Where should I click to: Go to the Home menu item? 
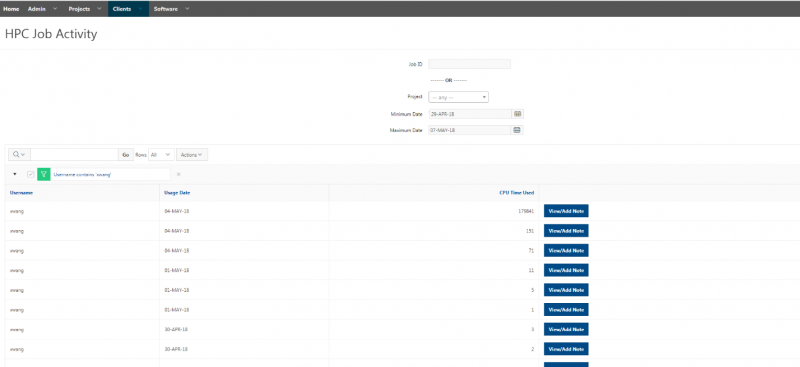click(x=11, y=9)
